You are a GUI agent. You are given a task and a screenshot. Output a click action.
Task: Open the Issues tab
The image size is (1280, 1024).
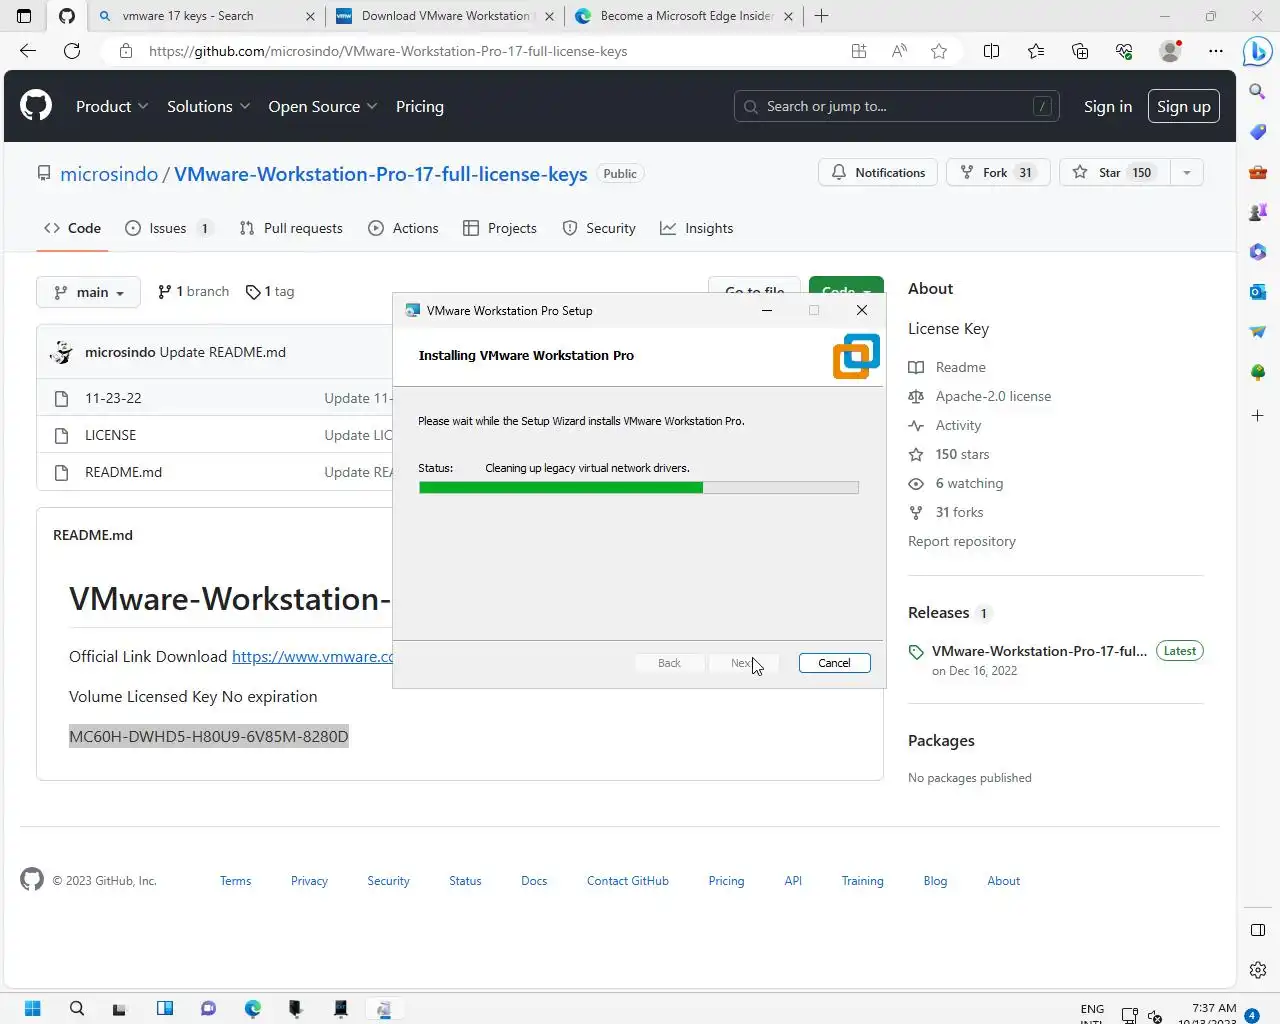[168, 228]
